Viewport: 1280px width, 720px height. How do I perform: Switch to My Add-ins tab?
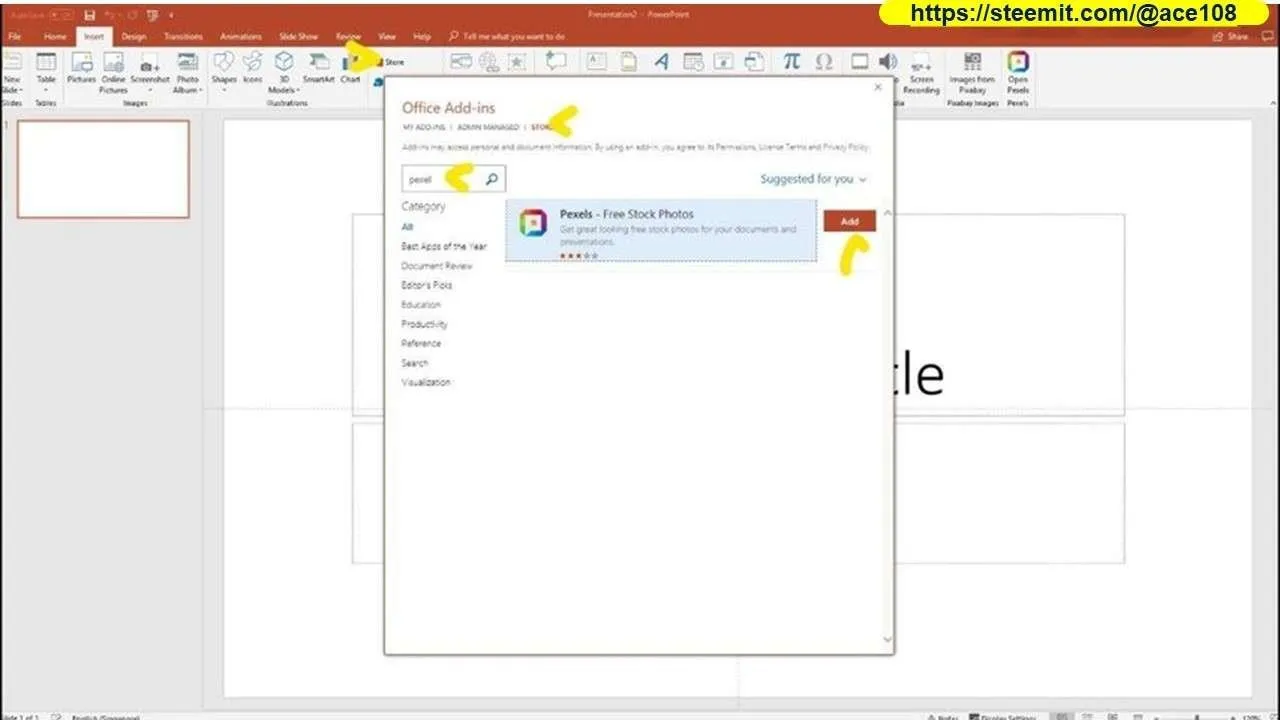[423, 128]
